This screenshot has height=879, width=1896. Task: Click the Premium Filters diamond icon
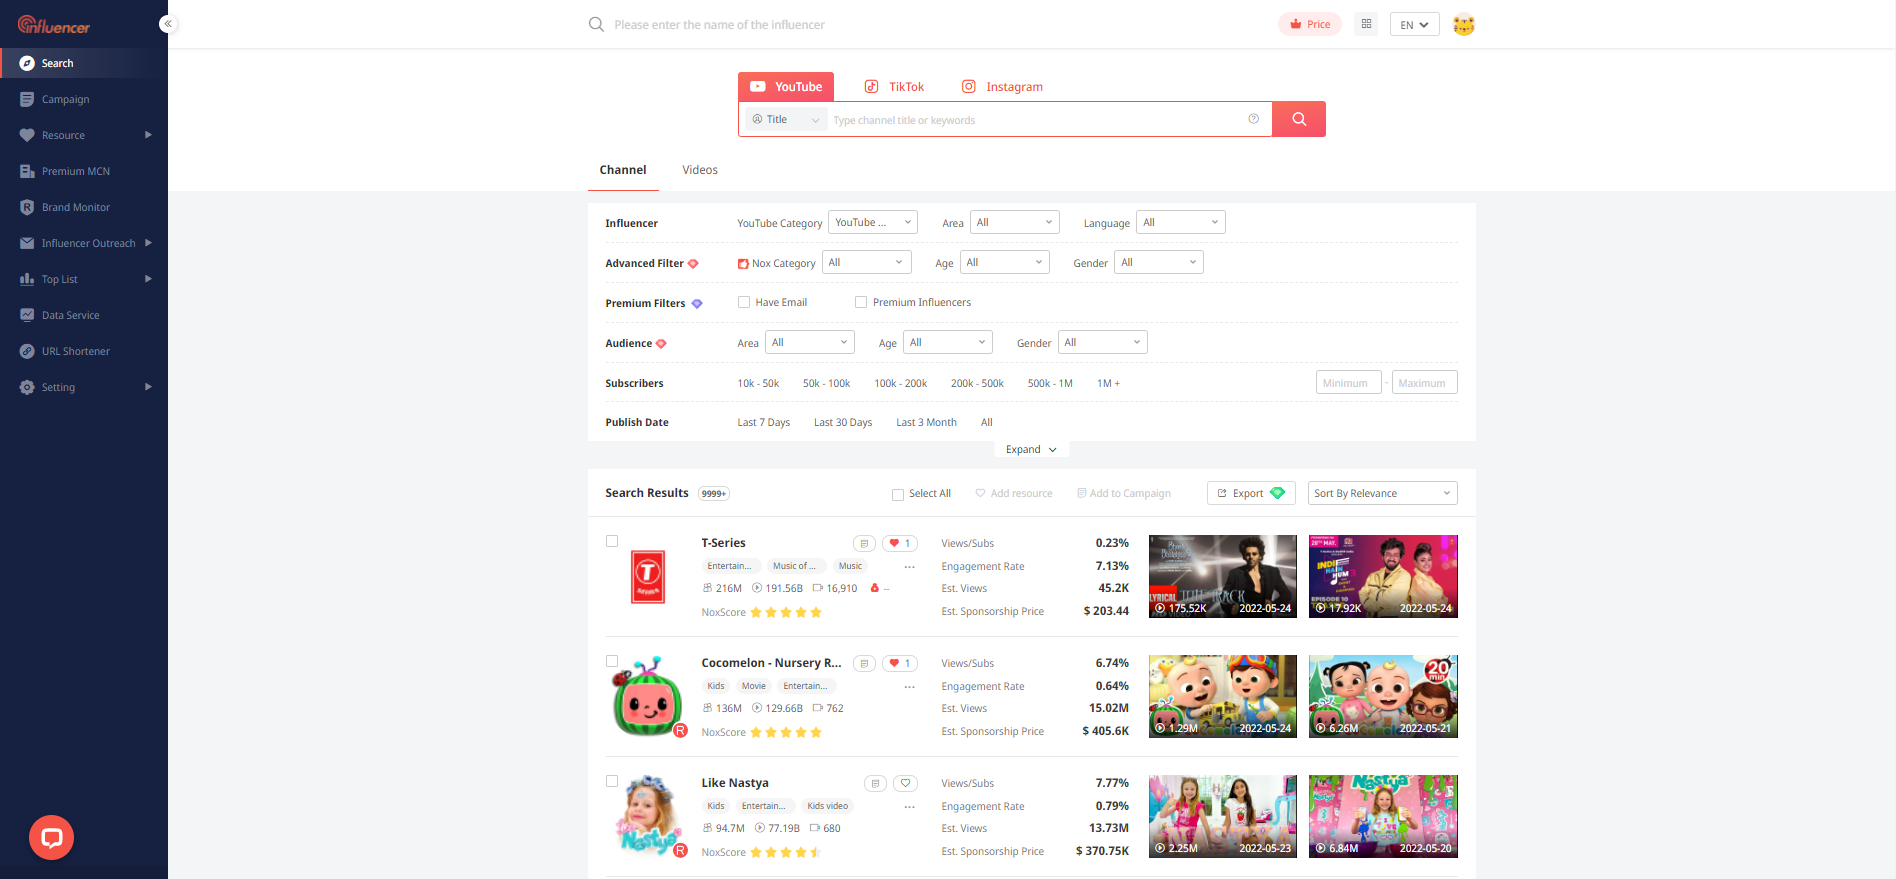697,304
